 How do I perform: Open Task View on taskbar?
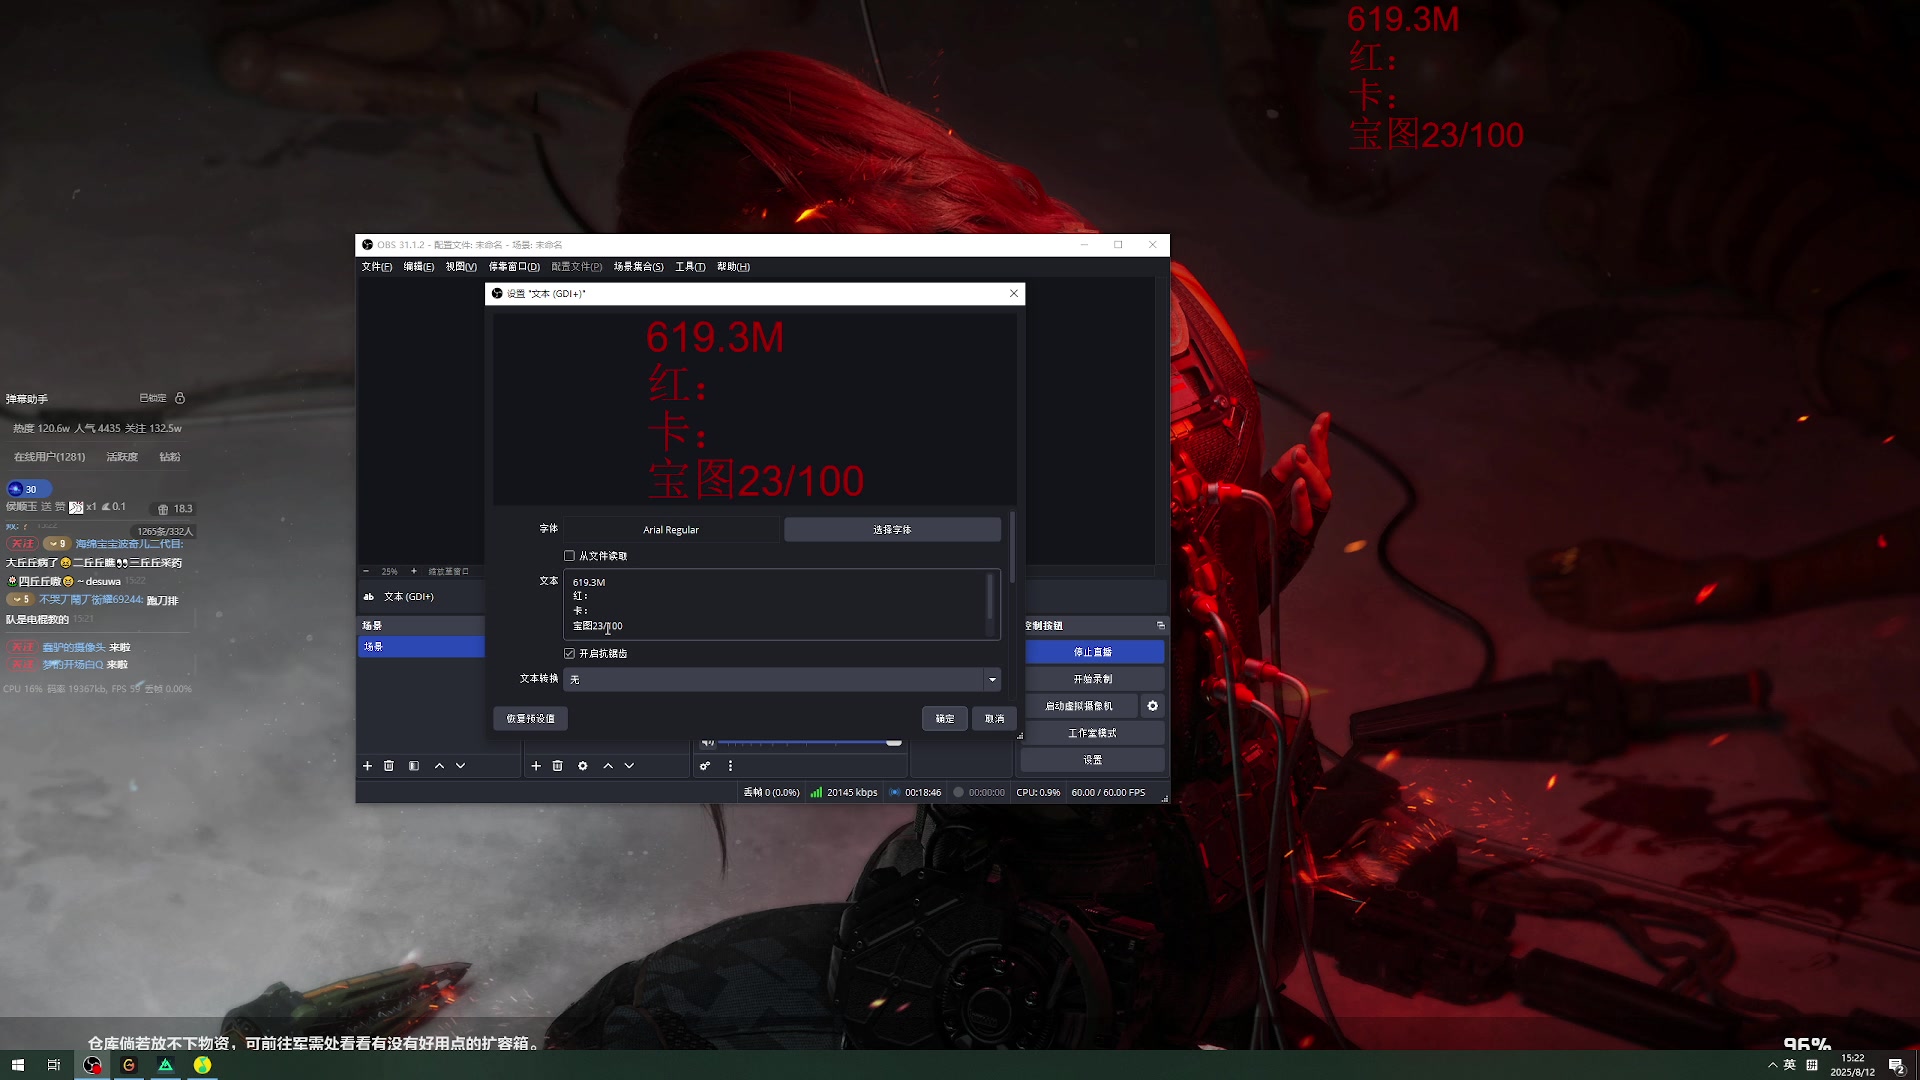[54, 1065]
